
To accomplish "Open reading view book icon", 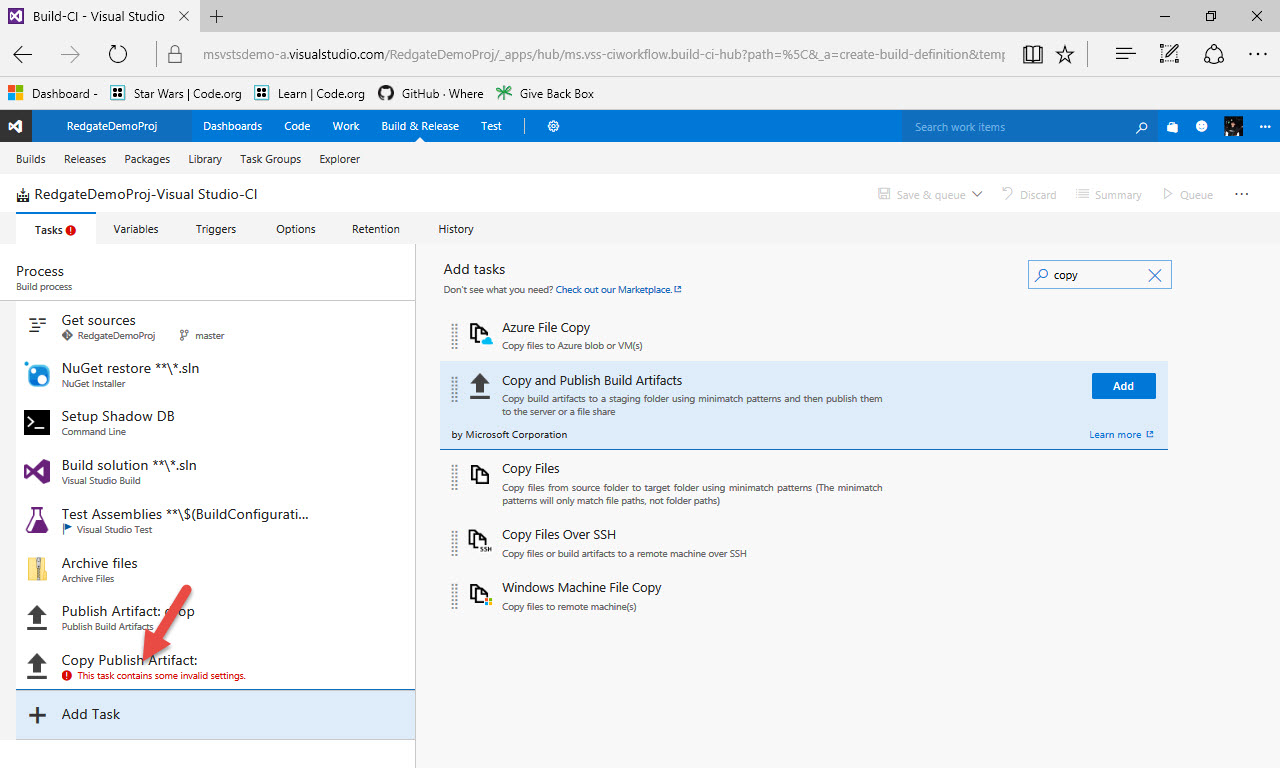I will tap(1033, 54).
